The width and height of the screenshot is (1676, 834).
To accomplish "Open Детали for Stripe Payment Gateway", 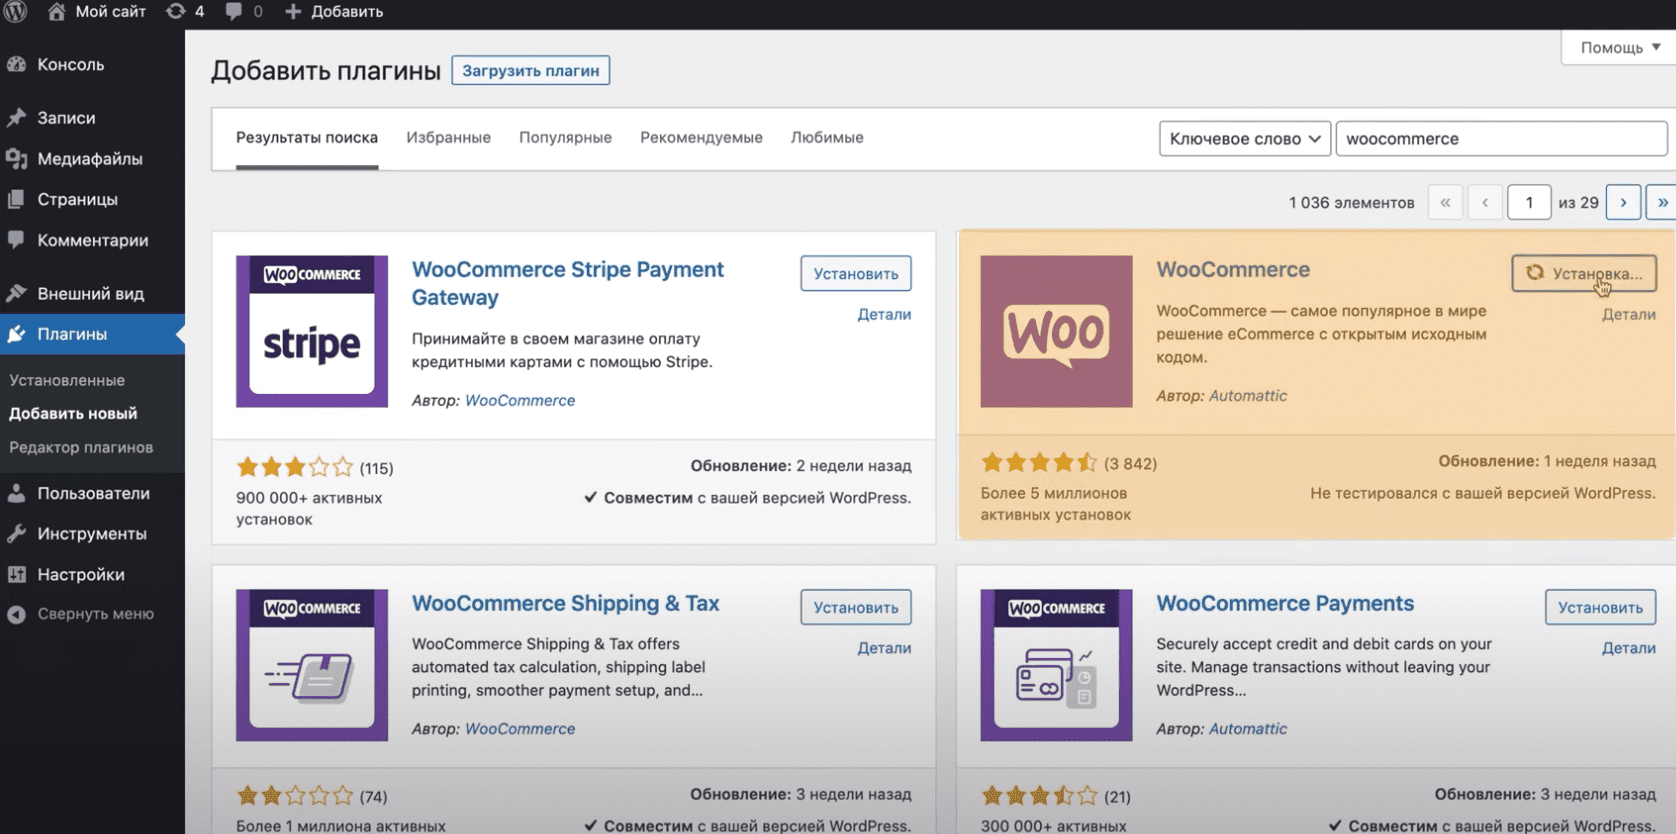I will pyautogui.click(x=884, y=314).
